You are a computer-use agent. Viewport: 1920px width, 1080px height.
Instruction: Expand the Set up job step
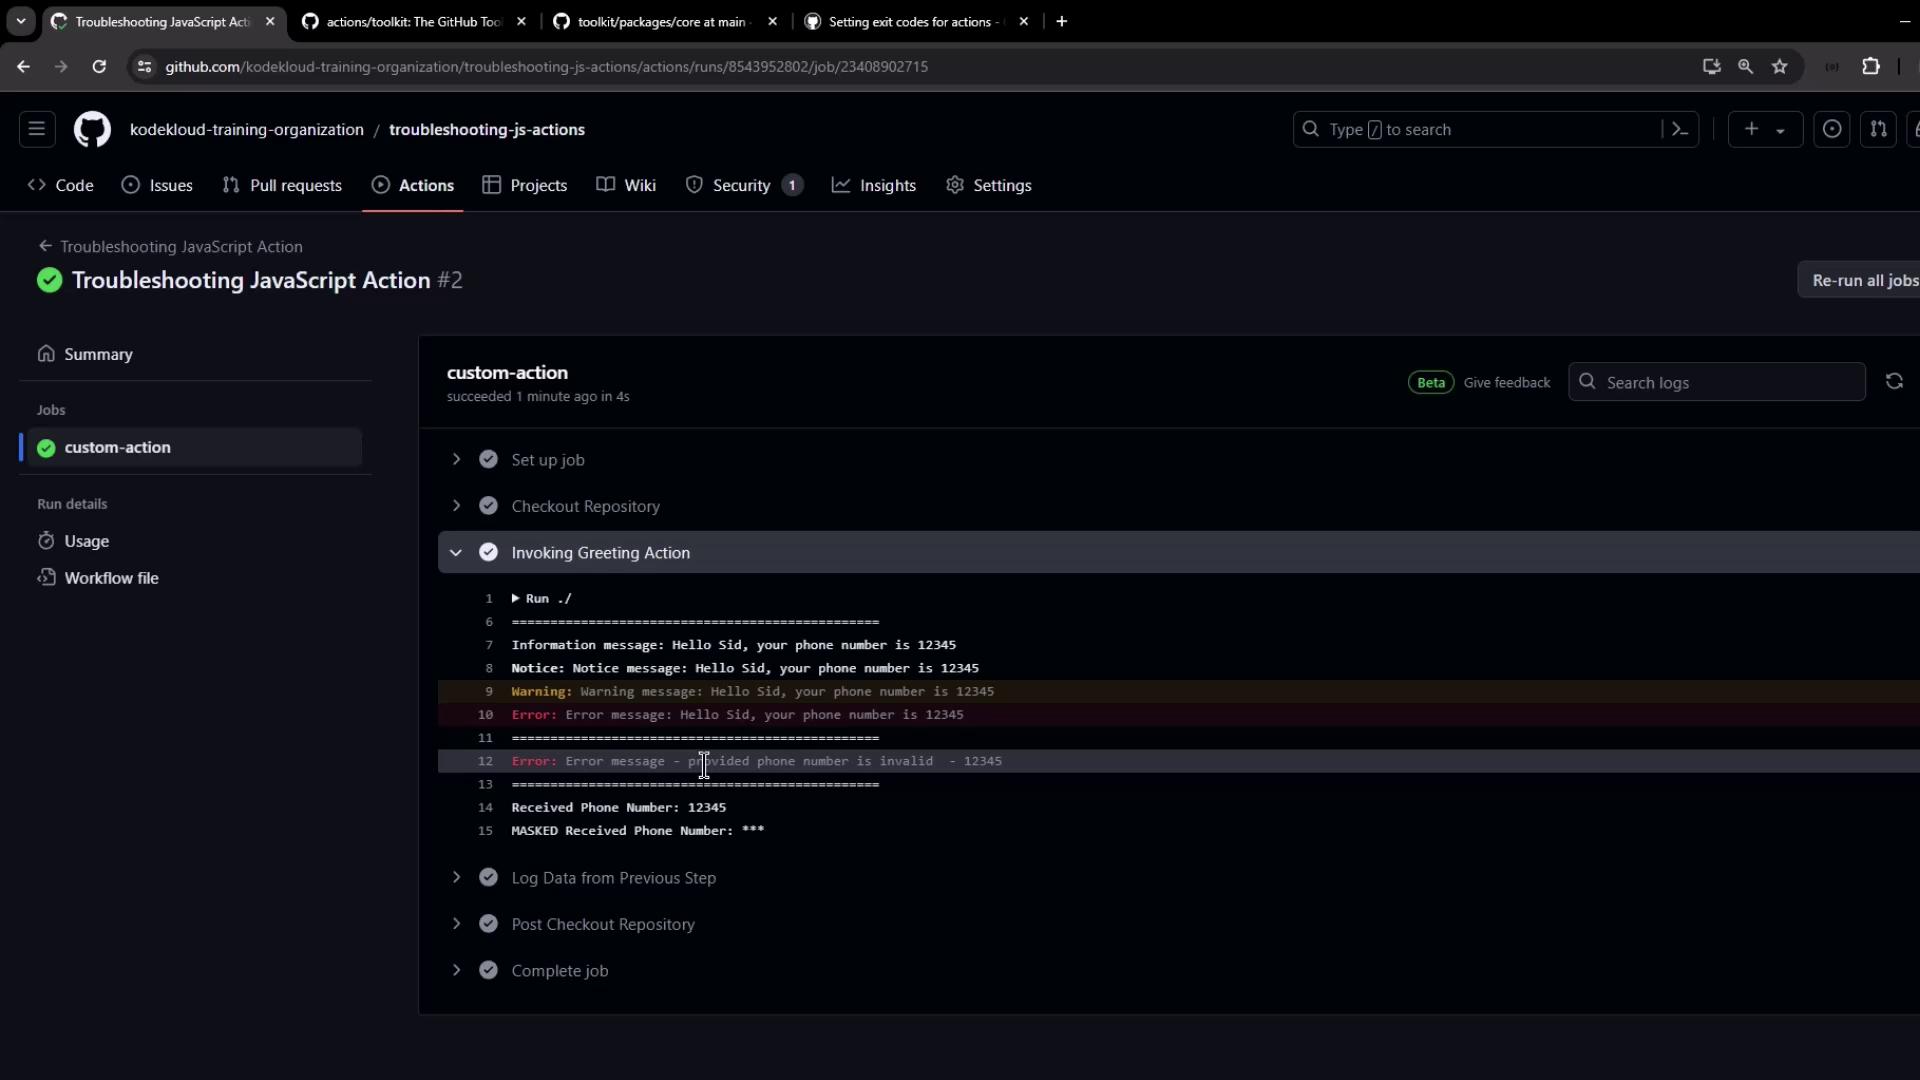click(x=457, y=459)
